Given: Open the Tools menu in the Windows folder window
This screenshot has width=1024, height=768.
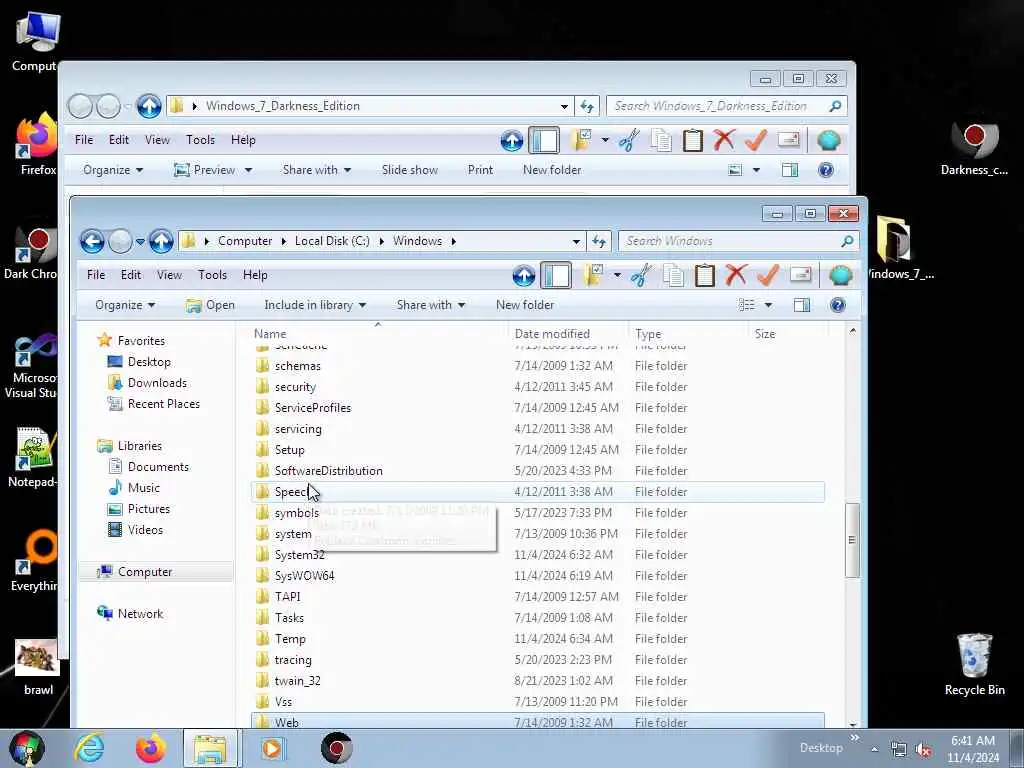Looking at the screenshot, I should point(212,275).
